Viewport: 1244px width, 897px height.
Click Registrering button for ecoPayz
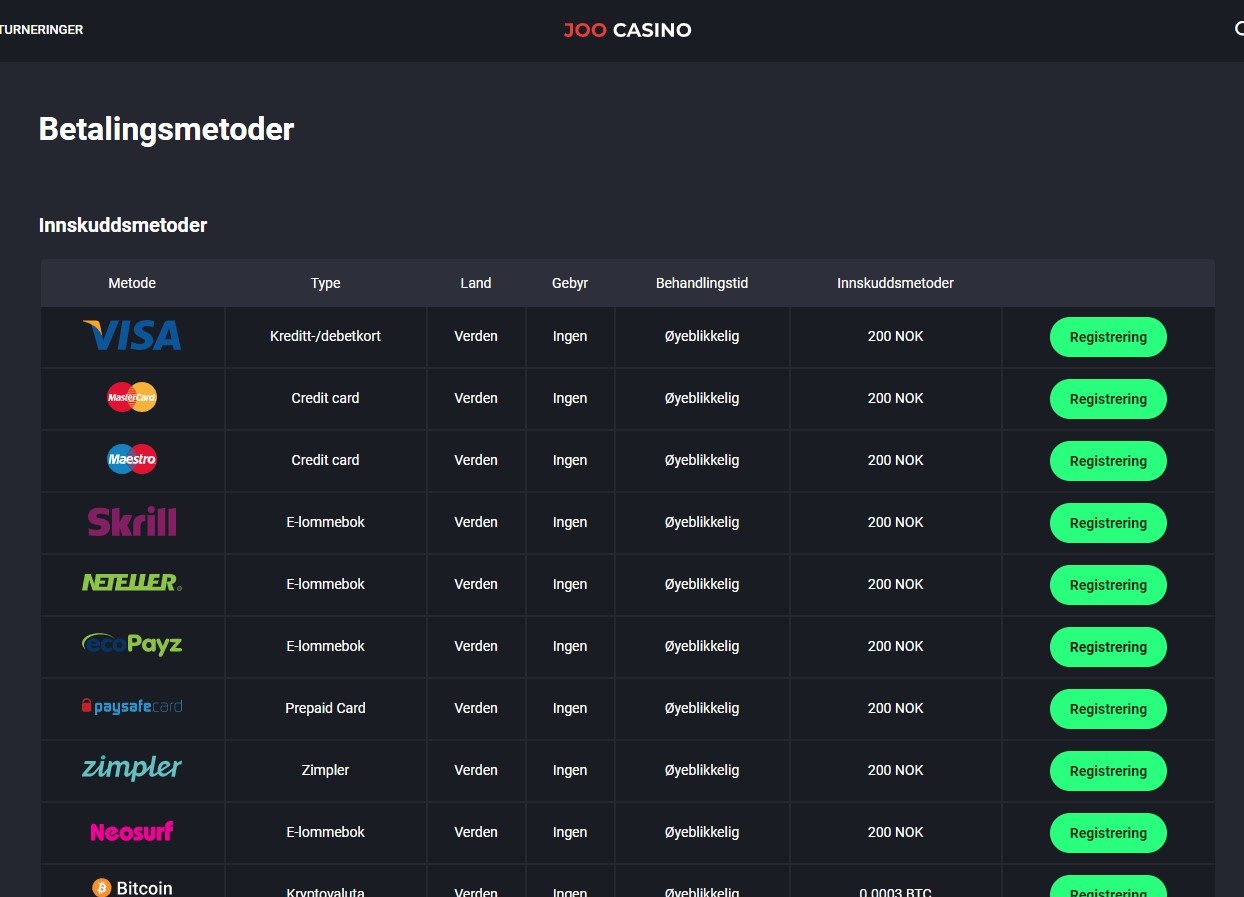click(x=1108, y=647)
